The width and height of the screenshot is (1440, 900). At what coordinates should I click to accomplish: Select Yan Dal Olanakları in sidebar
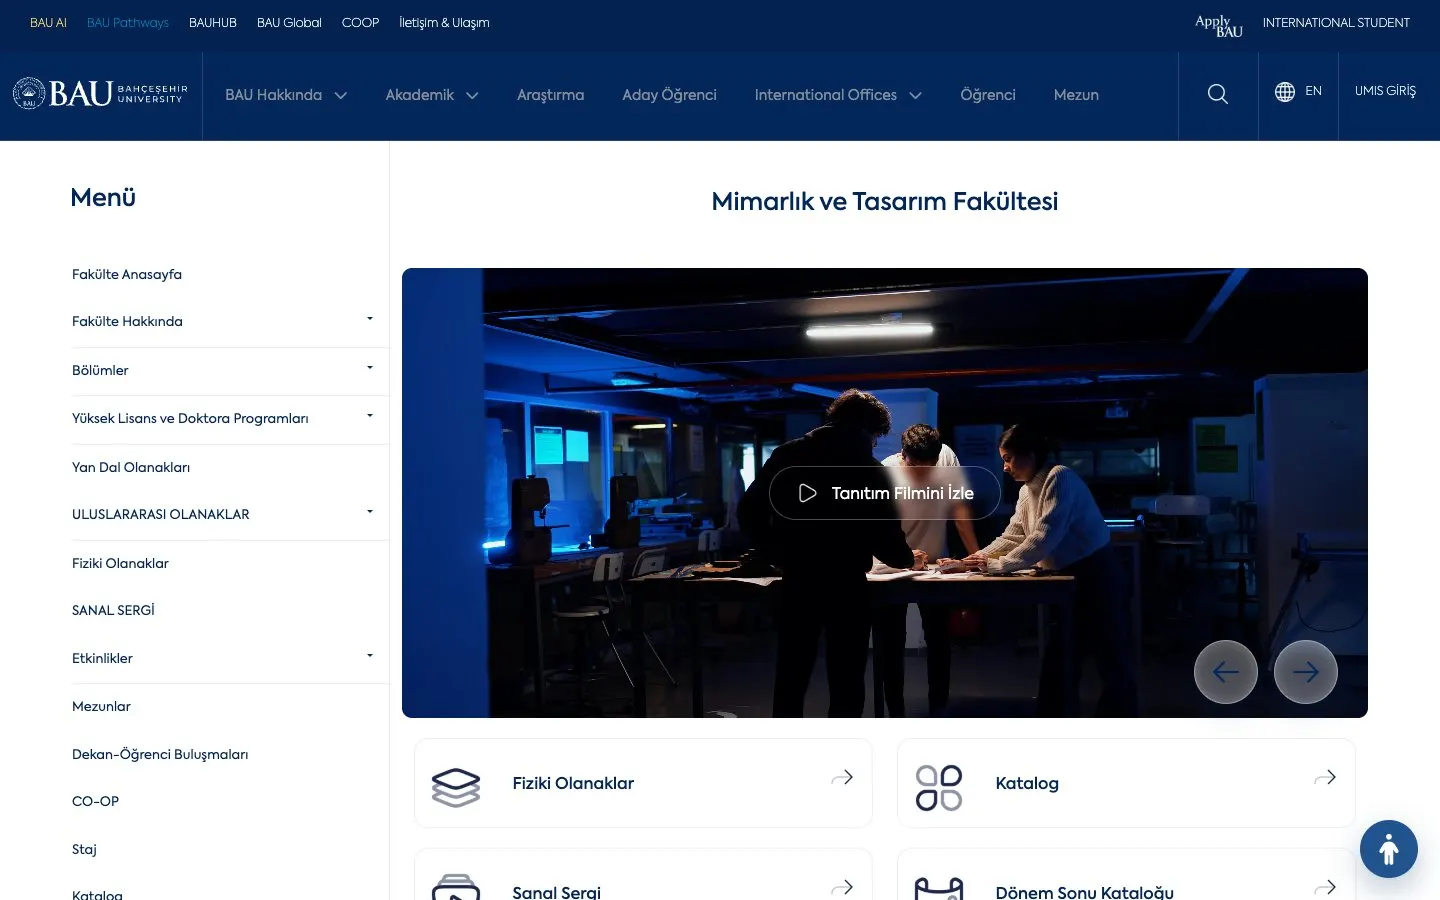tap(131, 467)
